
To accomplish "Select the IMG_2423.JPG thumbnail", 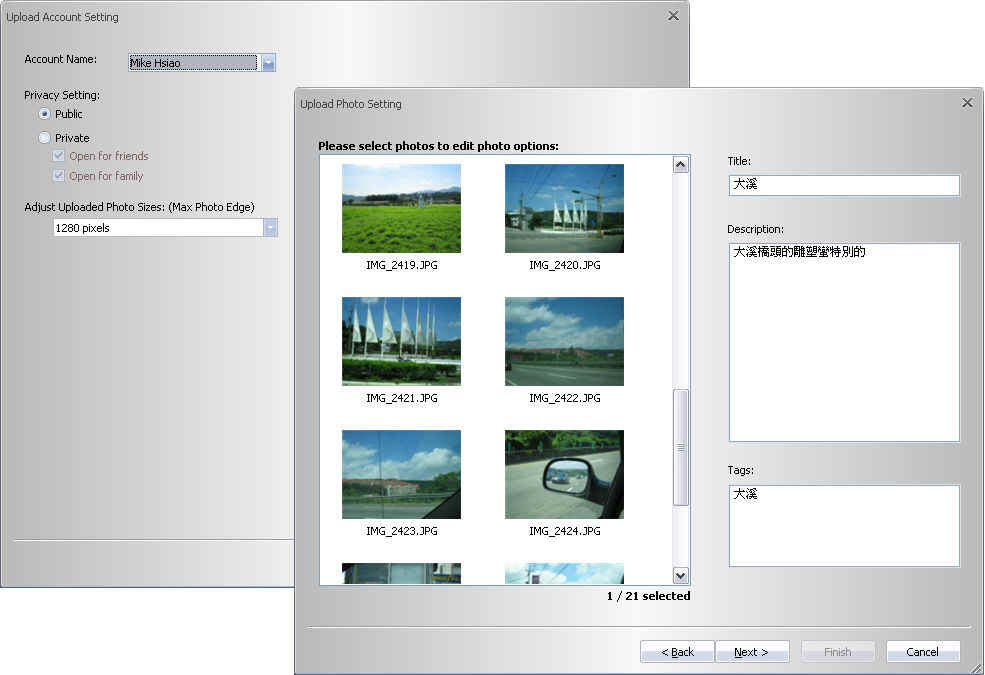I will coord(401,474).
